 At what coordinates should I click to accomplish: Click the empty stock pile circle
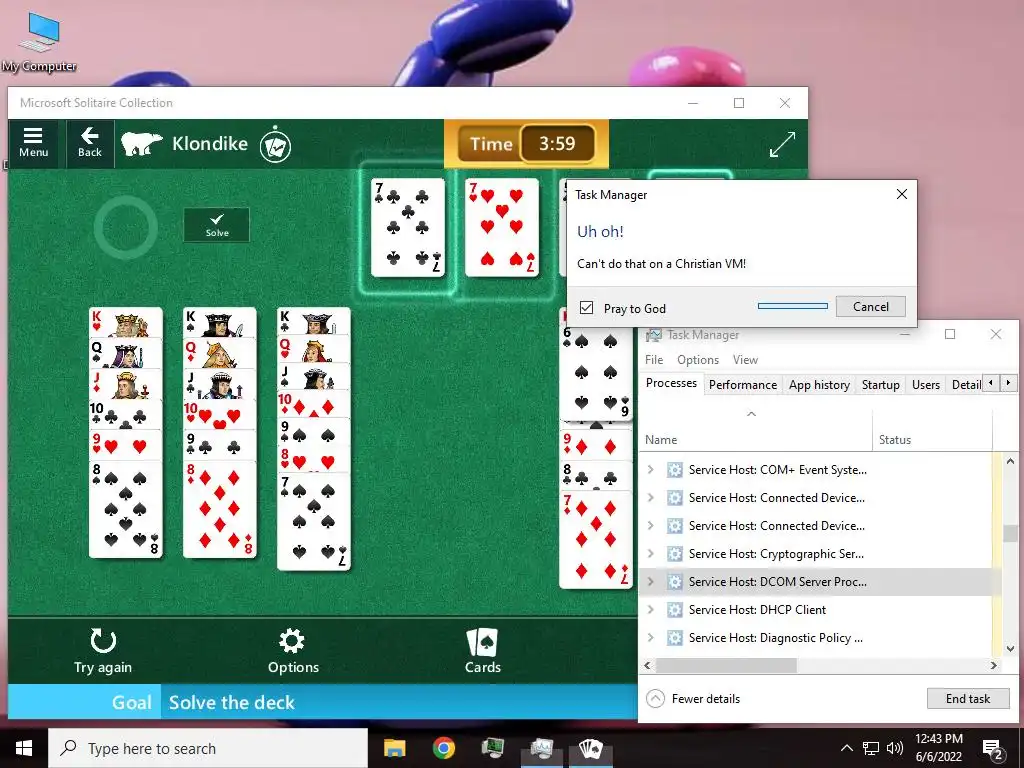coord(125,227)
